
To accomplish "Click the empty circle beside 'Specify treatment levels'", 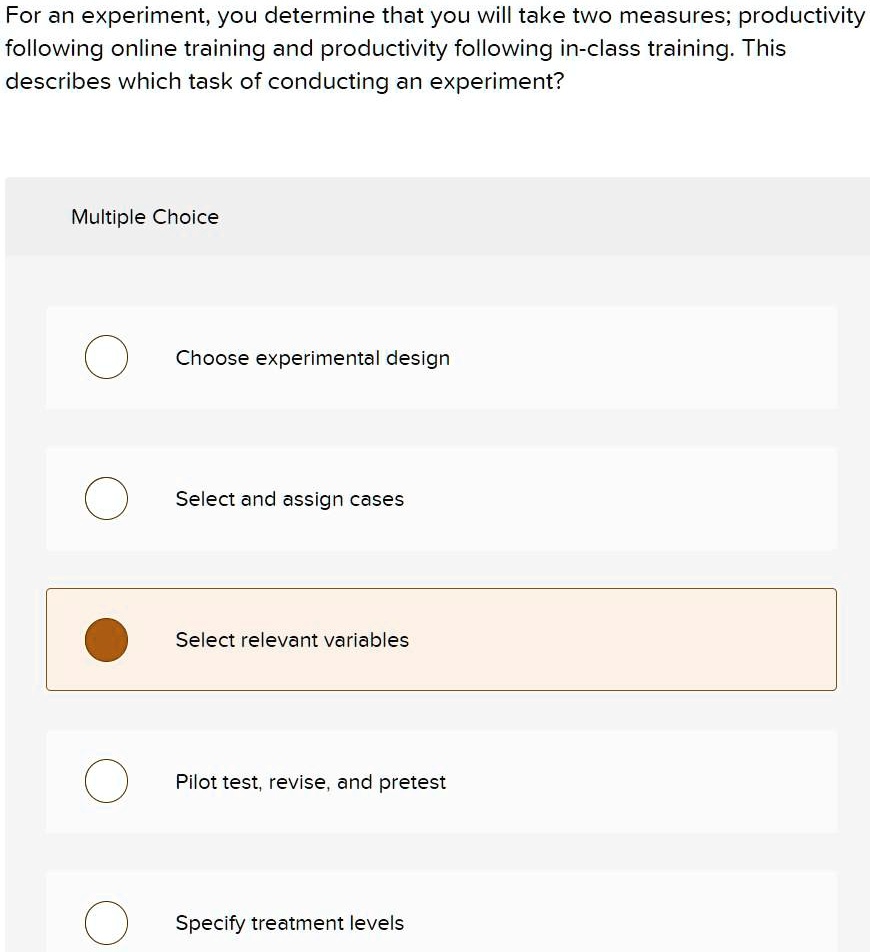I will coord(106,922).
